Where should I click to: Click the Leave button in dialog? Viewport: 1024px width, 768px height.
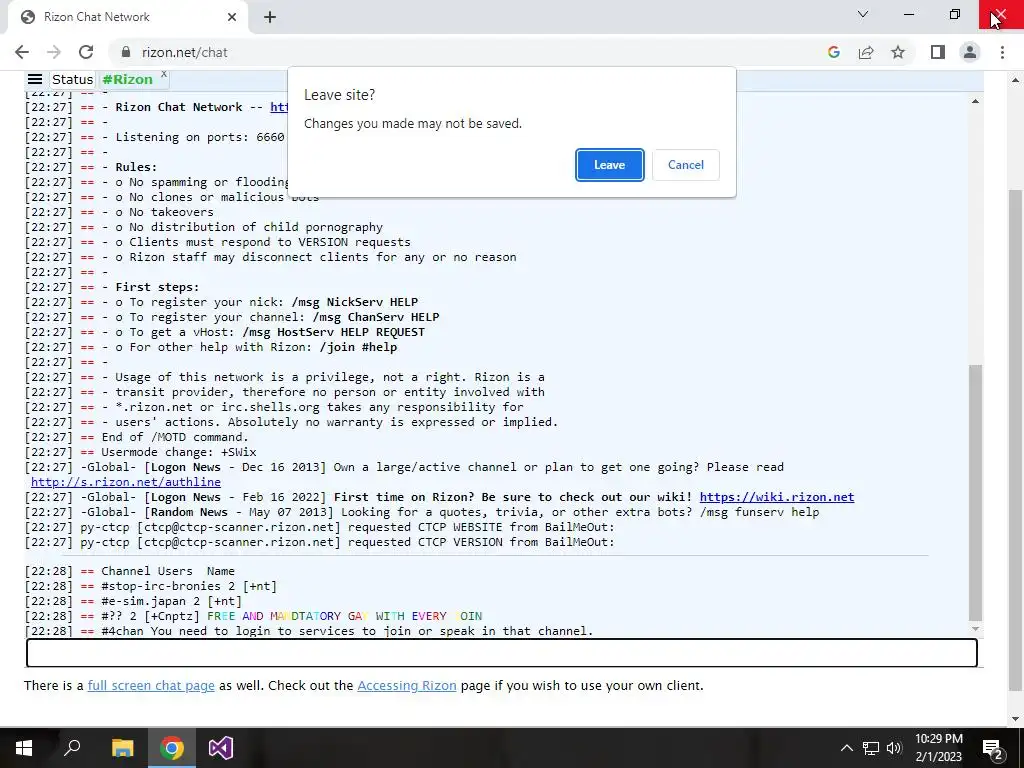pyautogui.click(x=609, y=165)
